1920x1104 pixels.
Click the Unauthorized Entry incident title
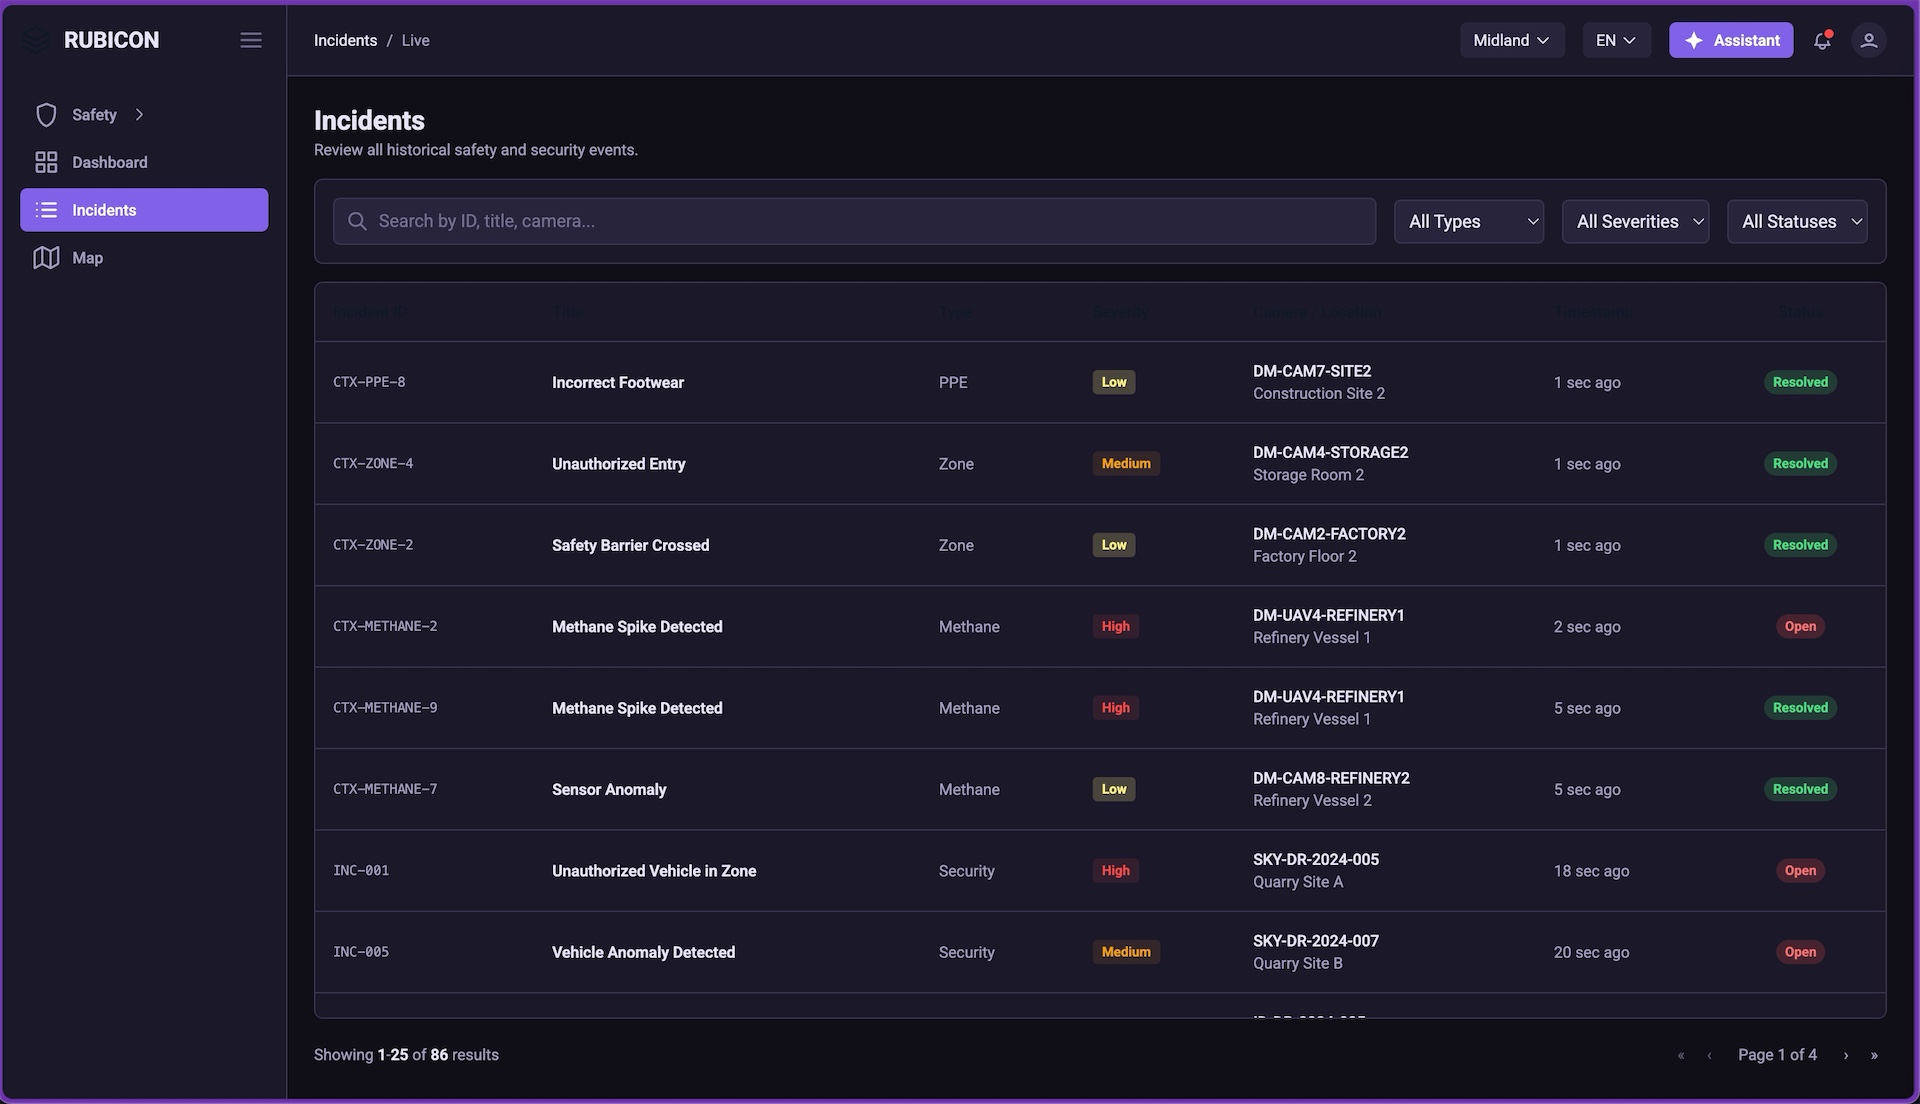click(619, 464)
